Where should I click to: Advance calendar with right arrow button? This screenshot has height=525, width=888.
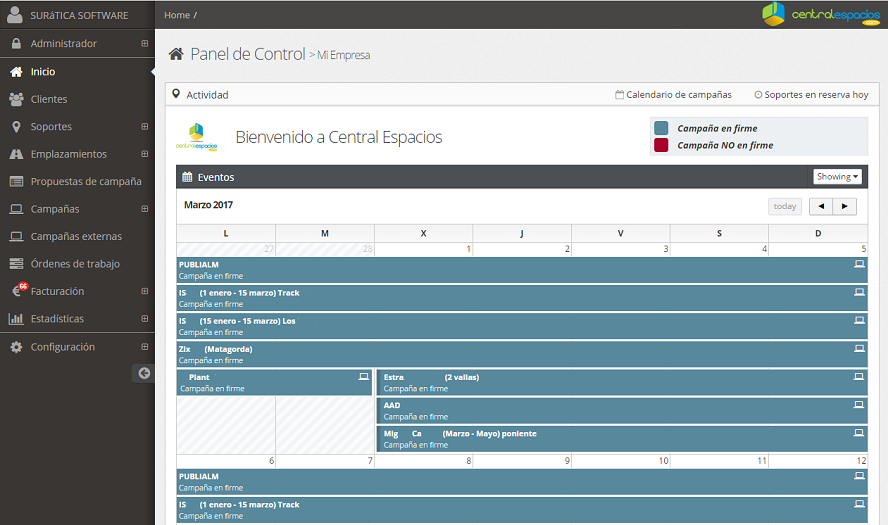click(845, 206)
